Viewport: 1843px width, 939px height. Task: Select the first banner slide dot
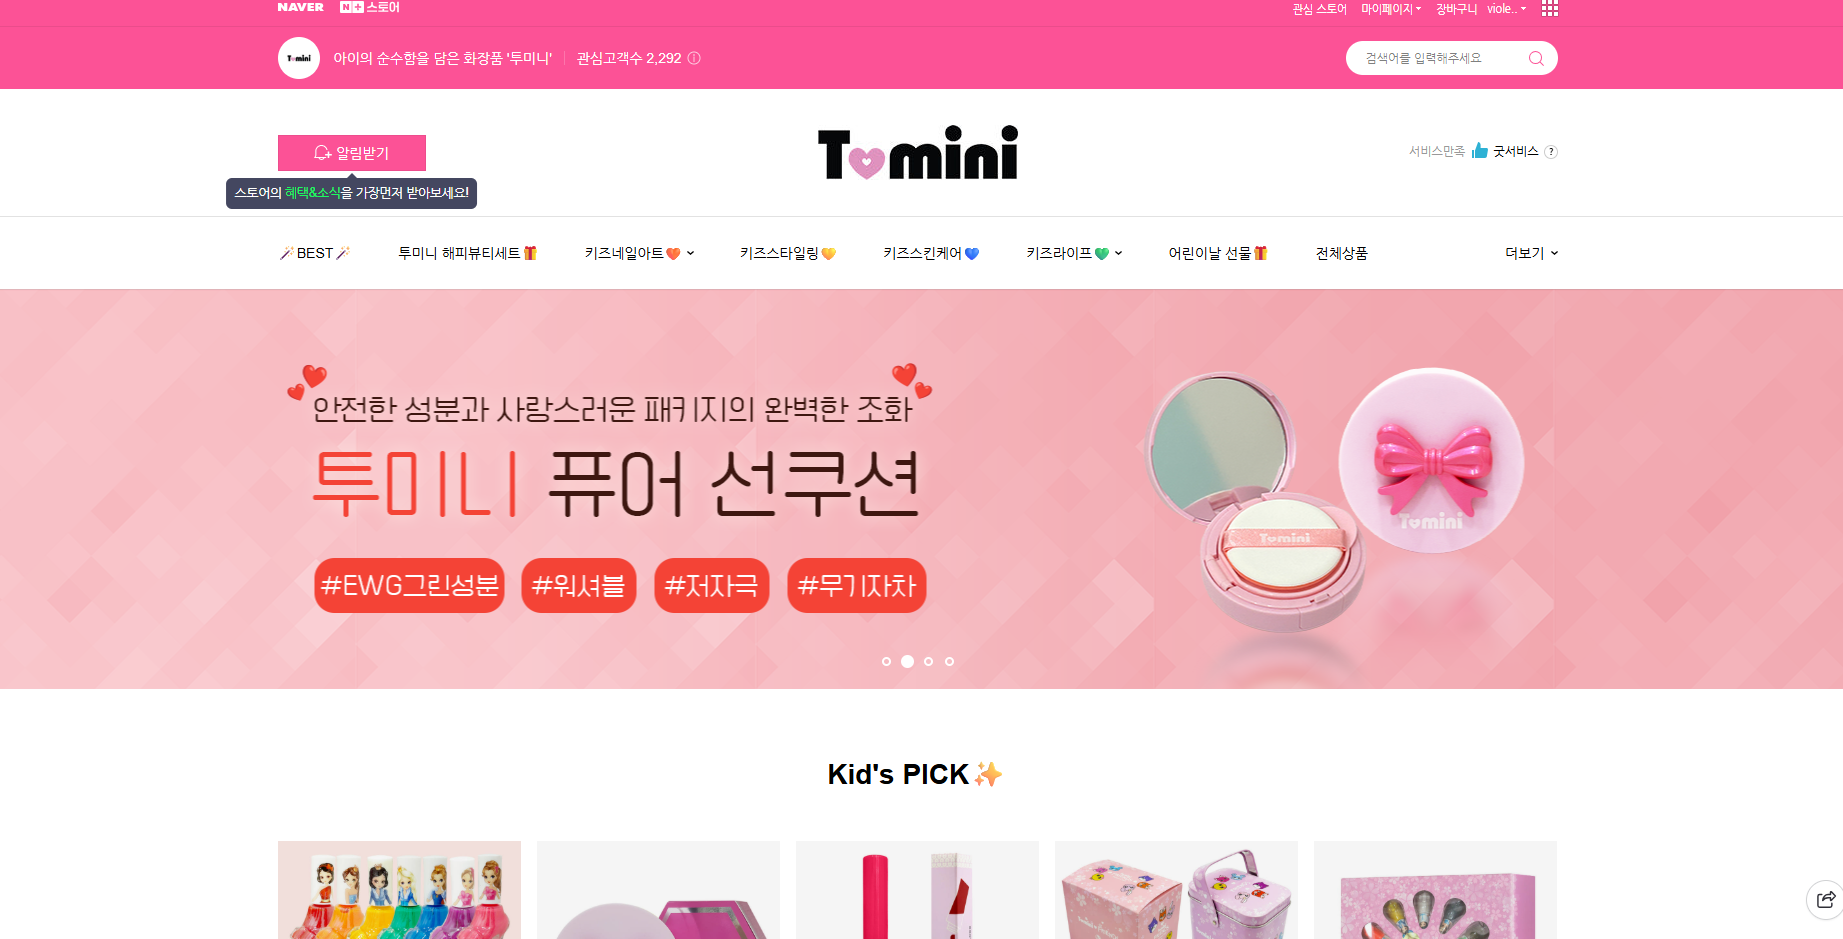(886, 661)
